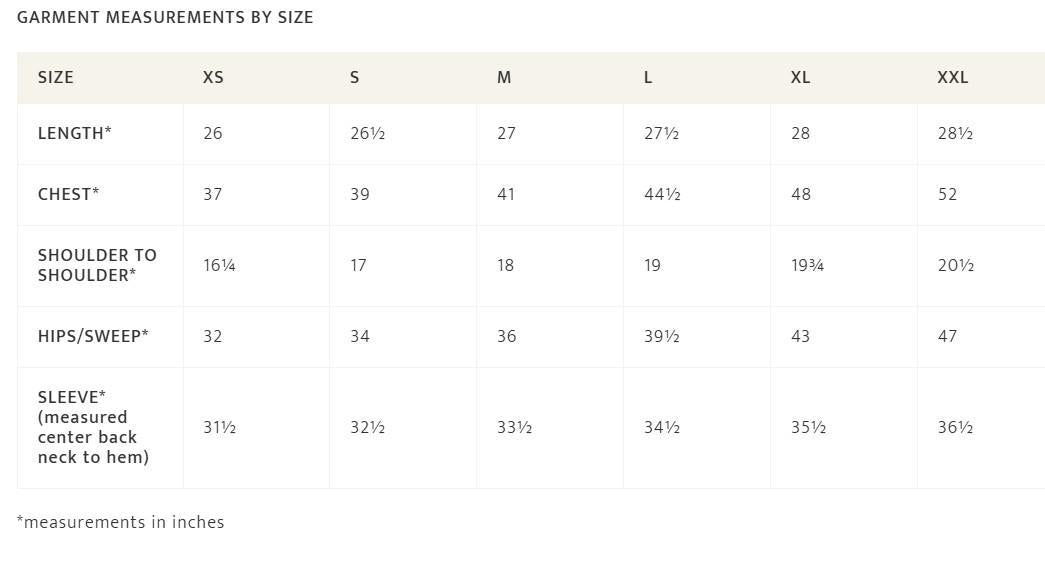Click the XXL sleeve value 36½
This screenshot has height=570, width=1045.
tap(955, 427)
